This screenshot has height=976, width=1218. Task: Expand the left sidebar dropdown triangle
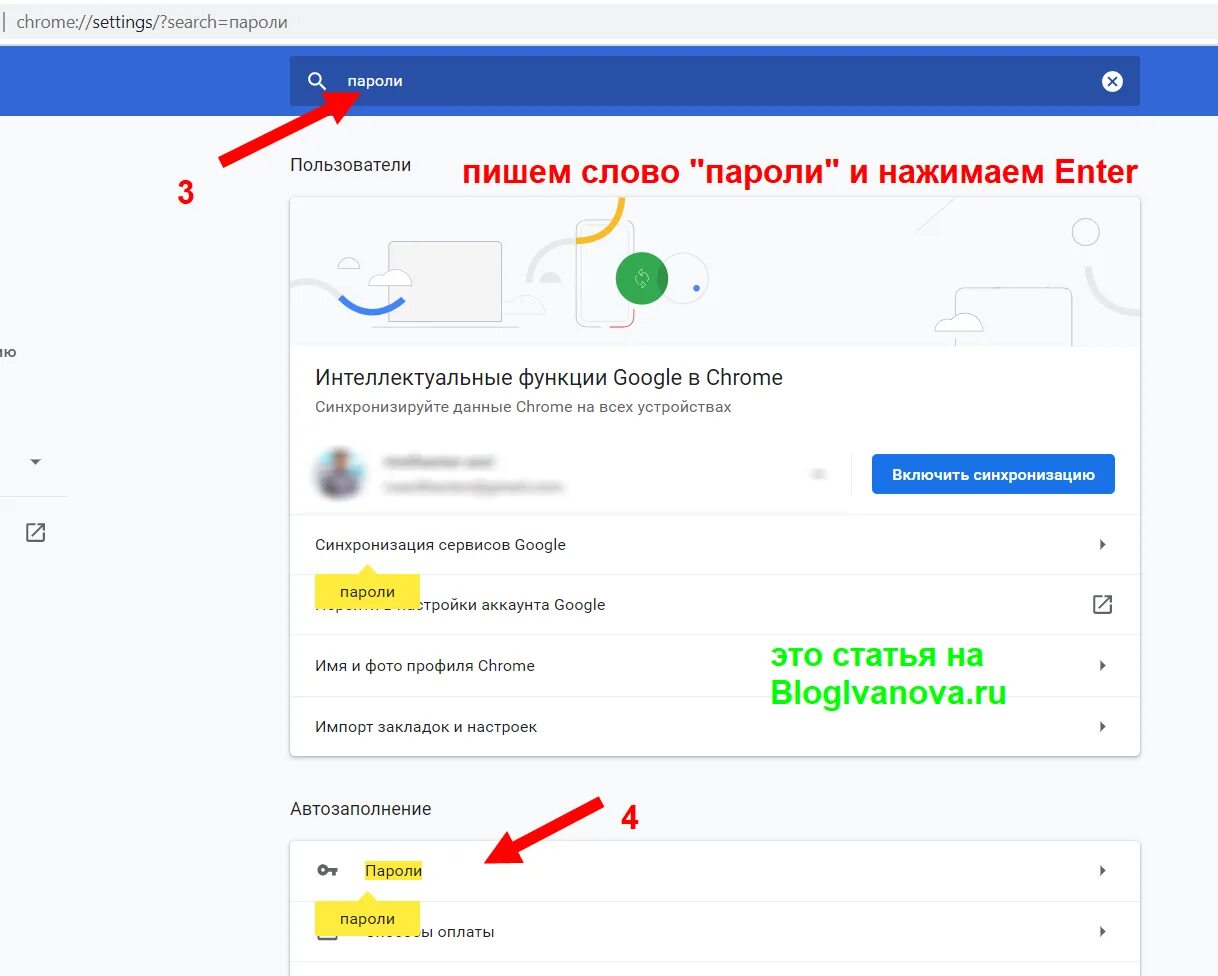(x=36, y=462)
